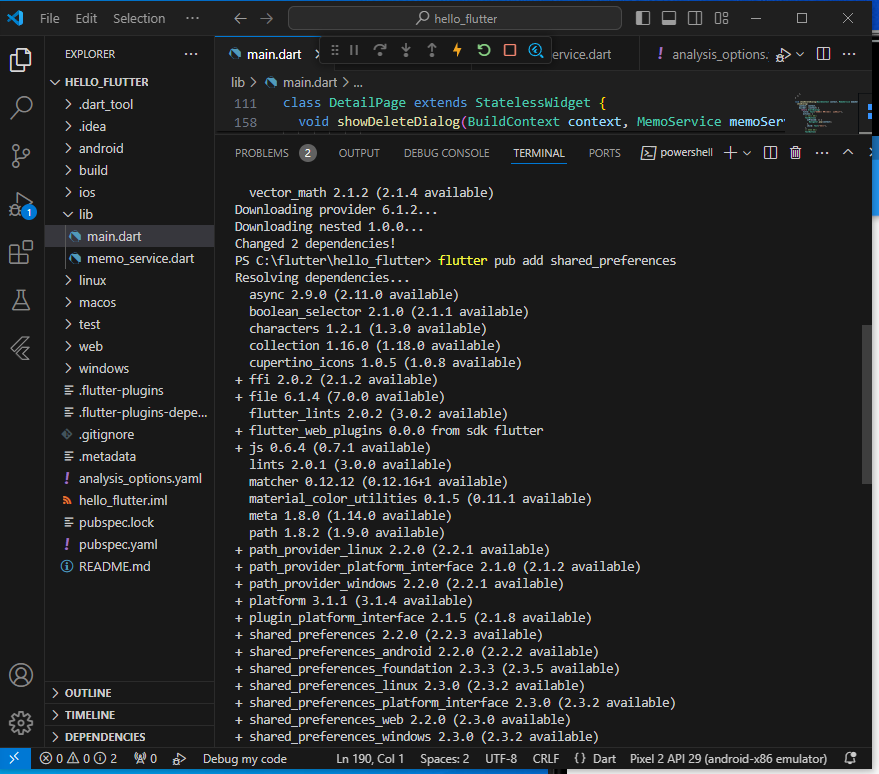Open the Customize Layout control
This screenshot has width=879, height=774.
point(721,18)
